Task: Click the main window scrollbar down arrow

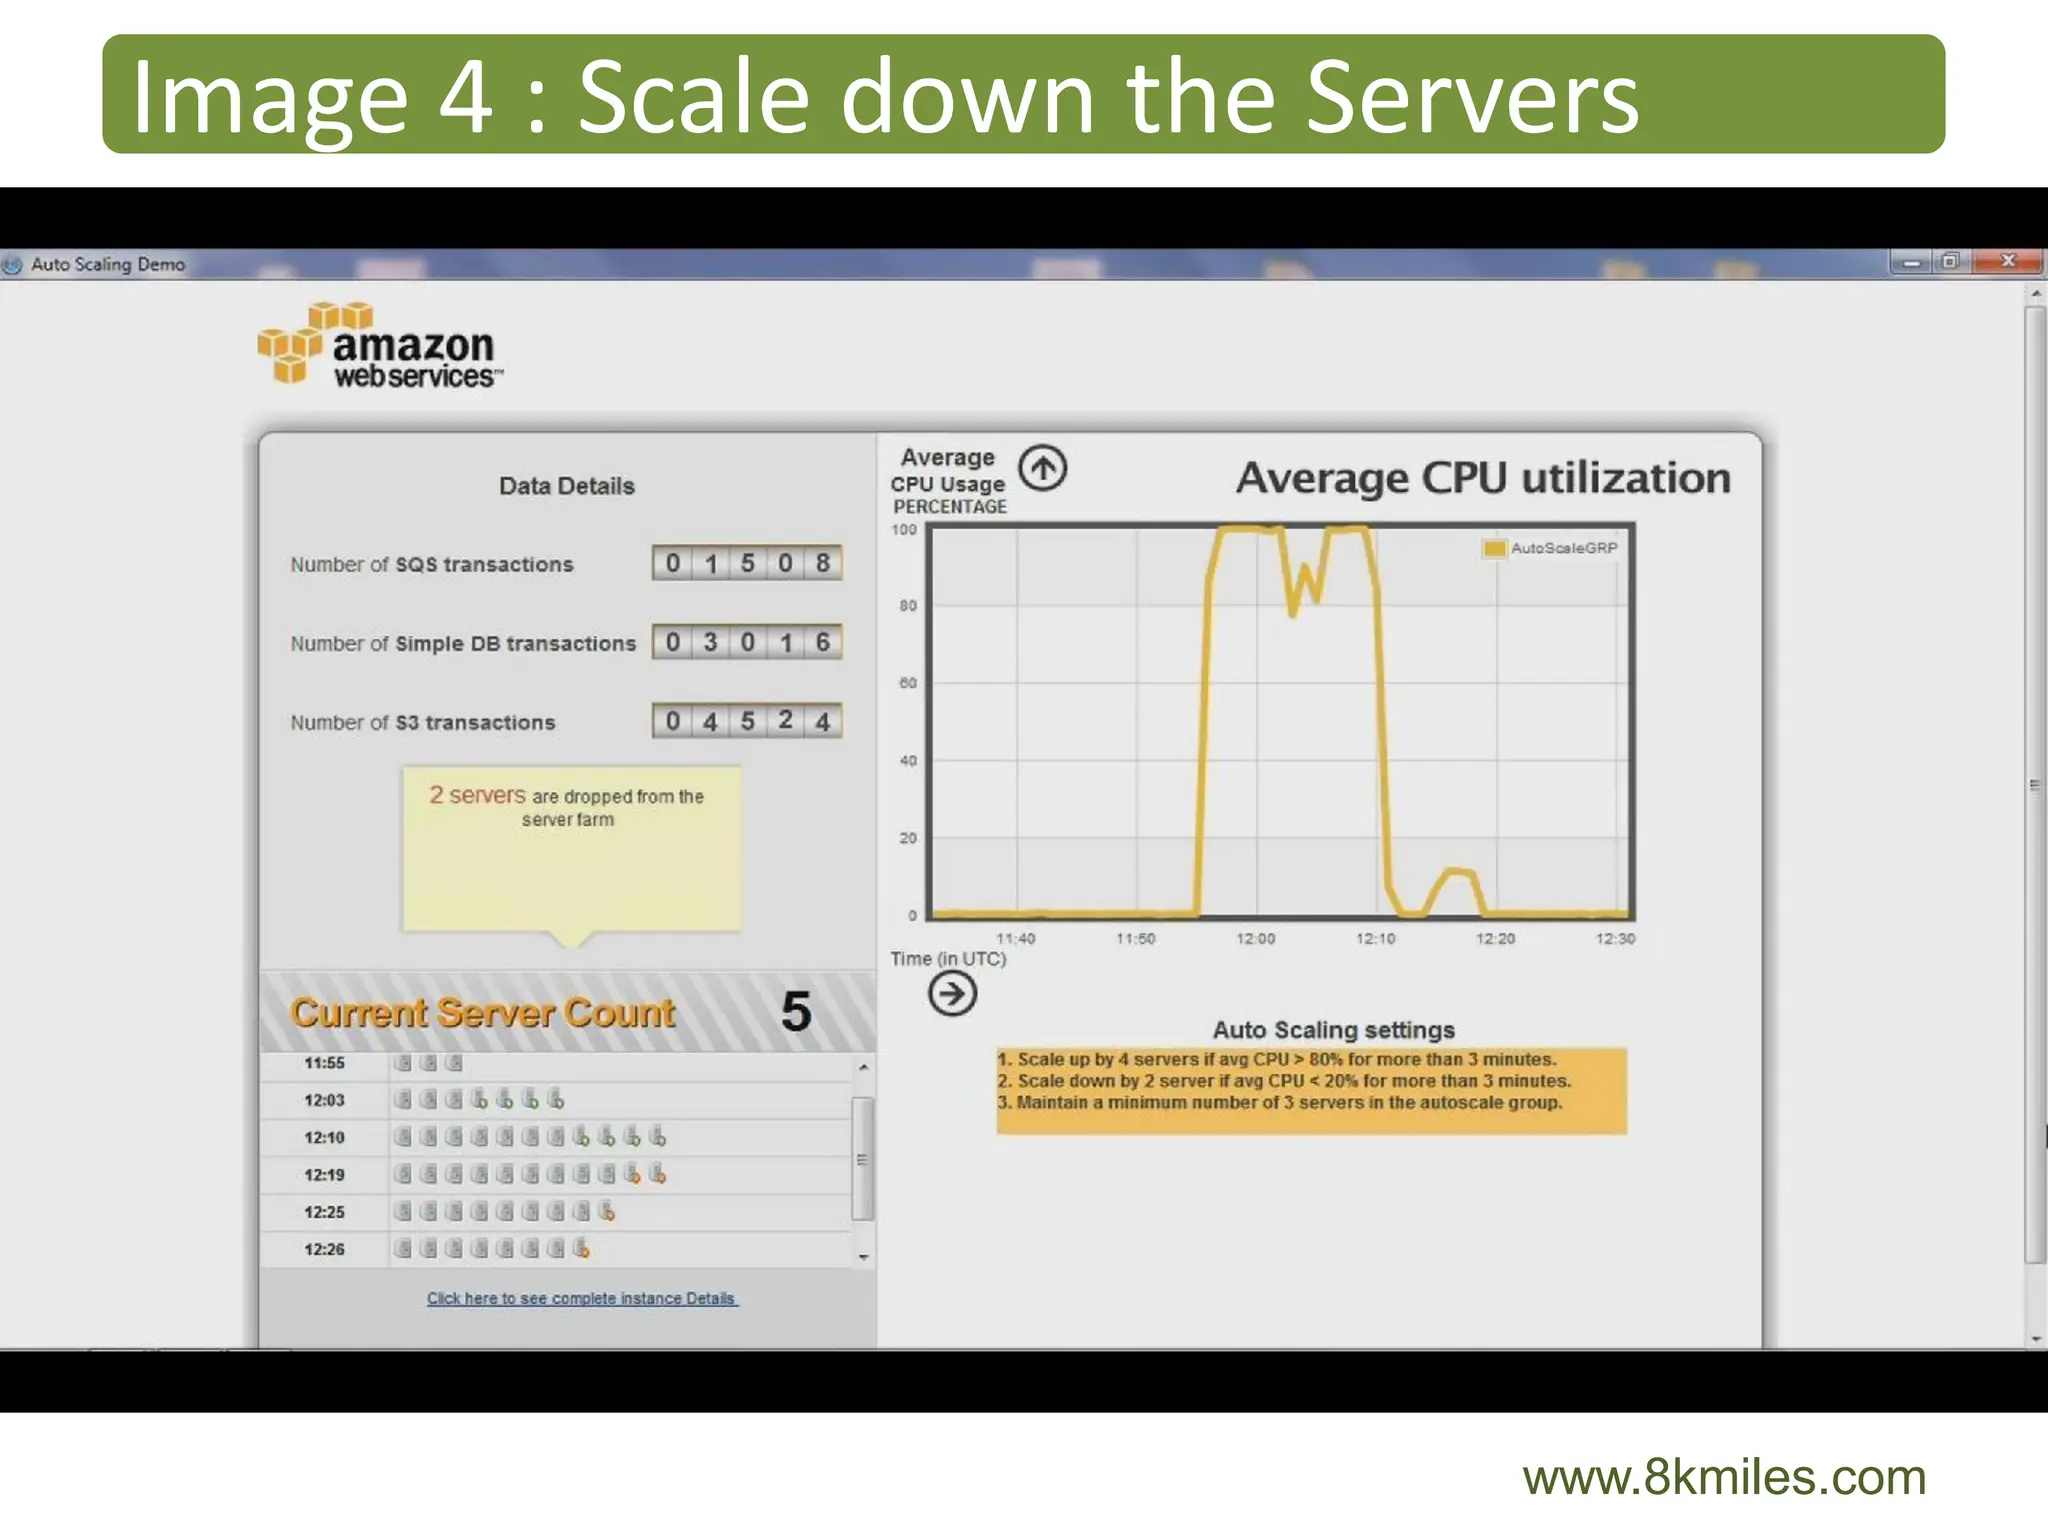Action: [2035, 1338]
